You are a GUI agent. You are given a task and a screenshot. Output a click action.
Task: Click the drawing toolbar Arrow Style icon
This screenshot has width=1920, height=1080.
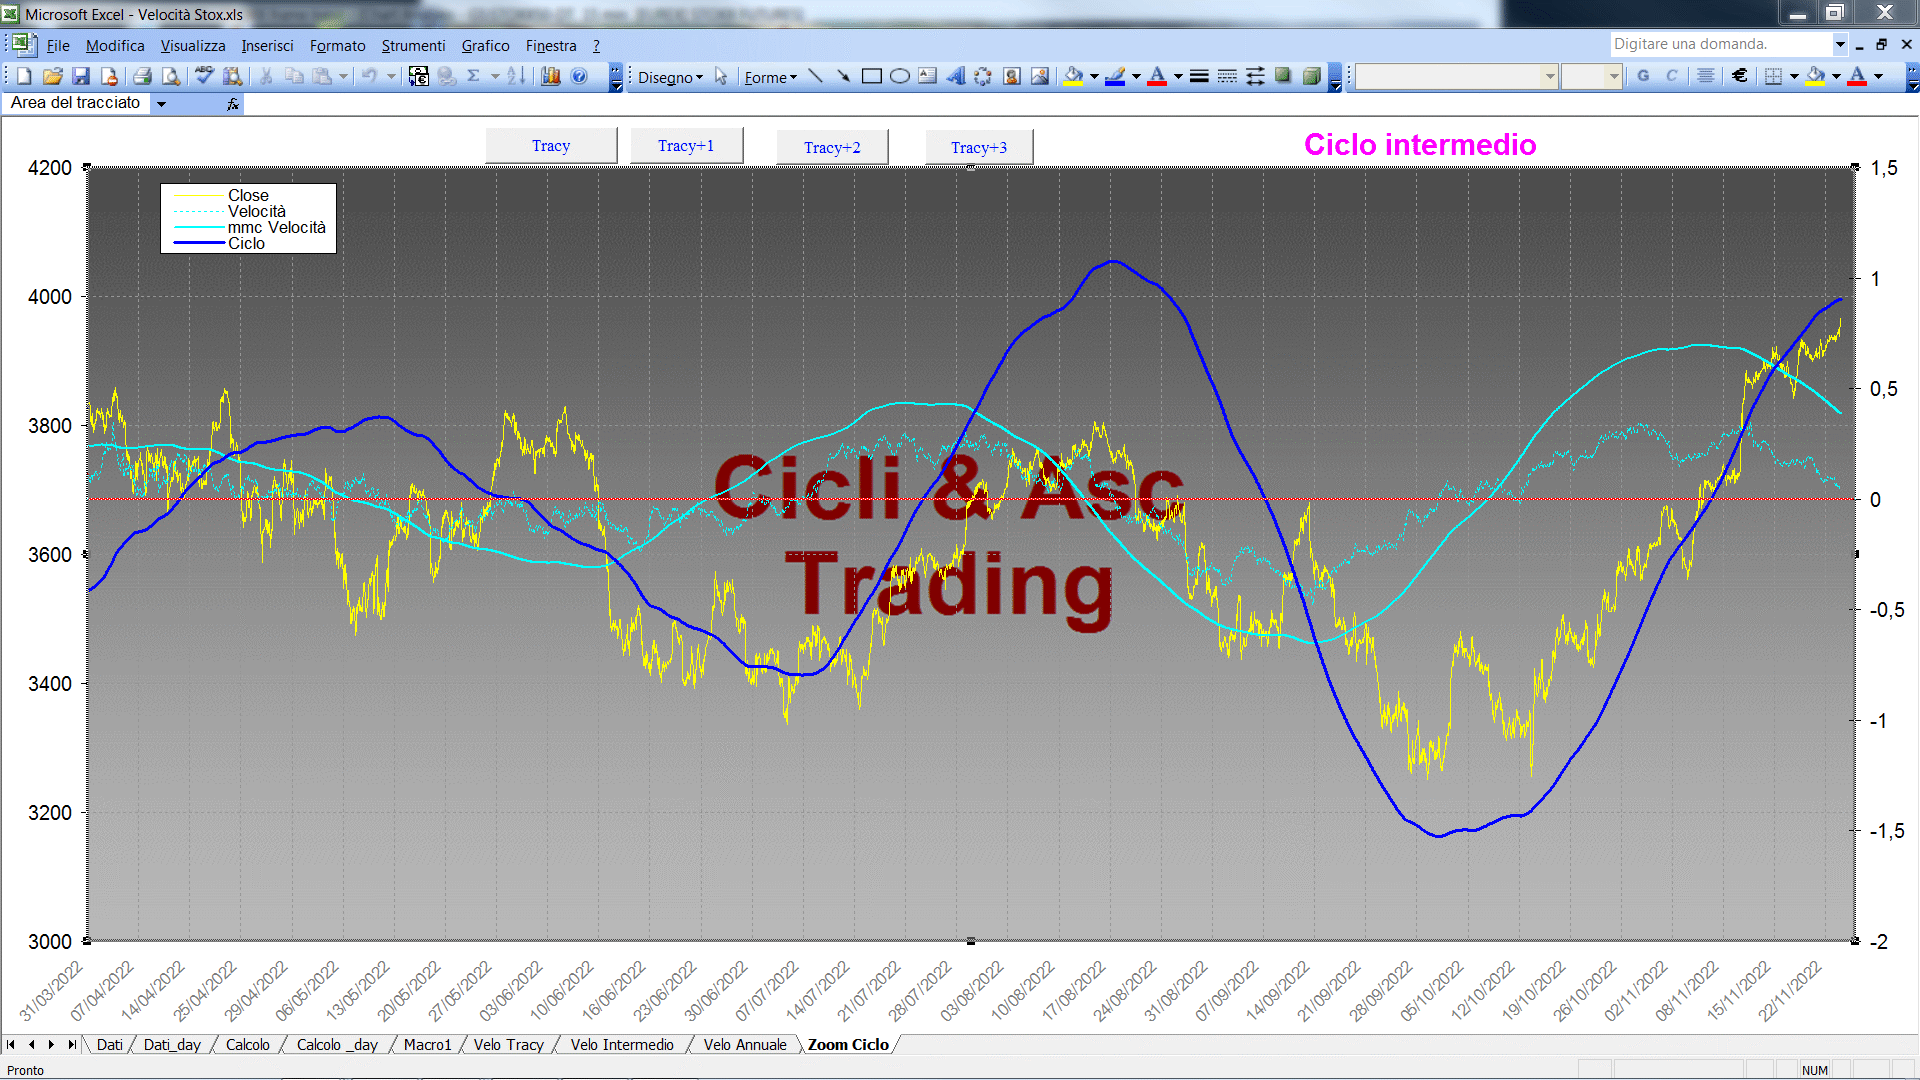pyautogui.click(x=1255, y=77)
